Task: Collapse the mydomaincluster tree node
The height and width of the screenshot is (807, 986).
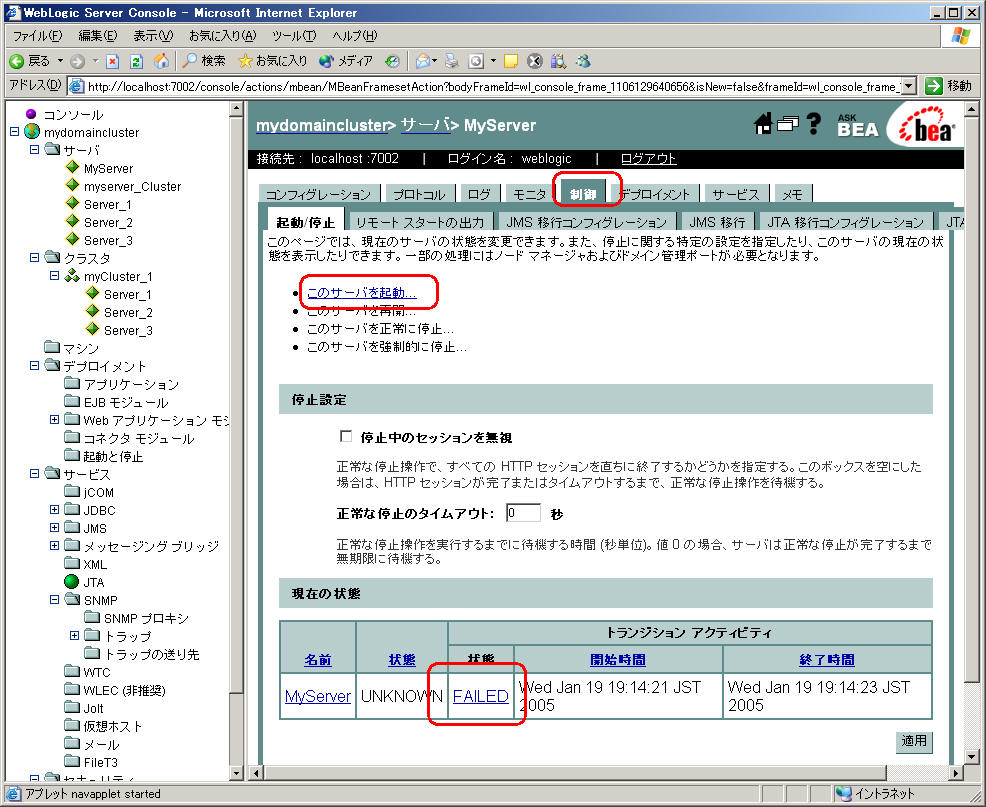Action: point(15,132)
